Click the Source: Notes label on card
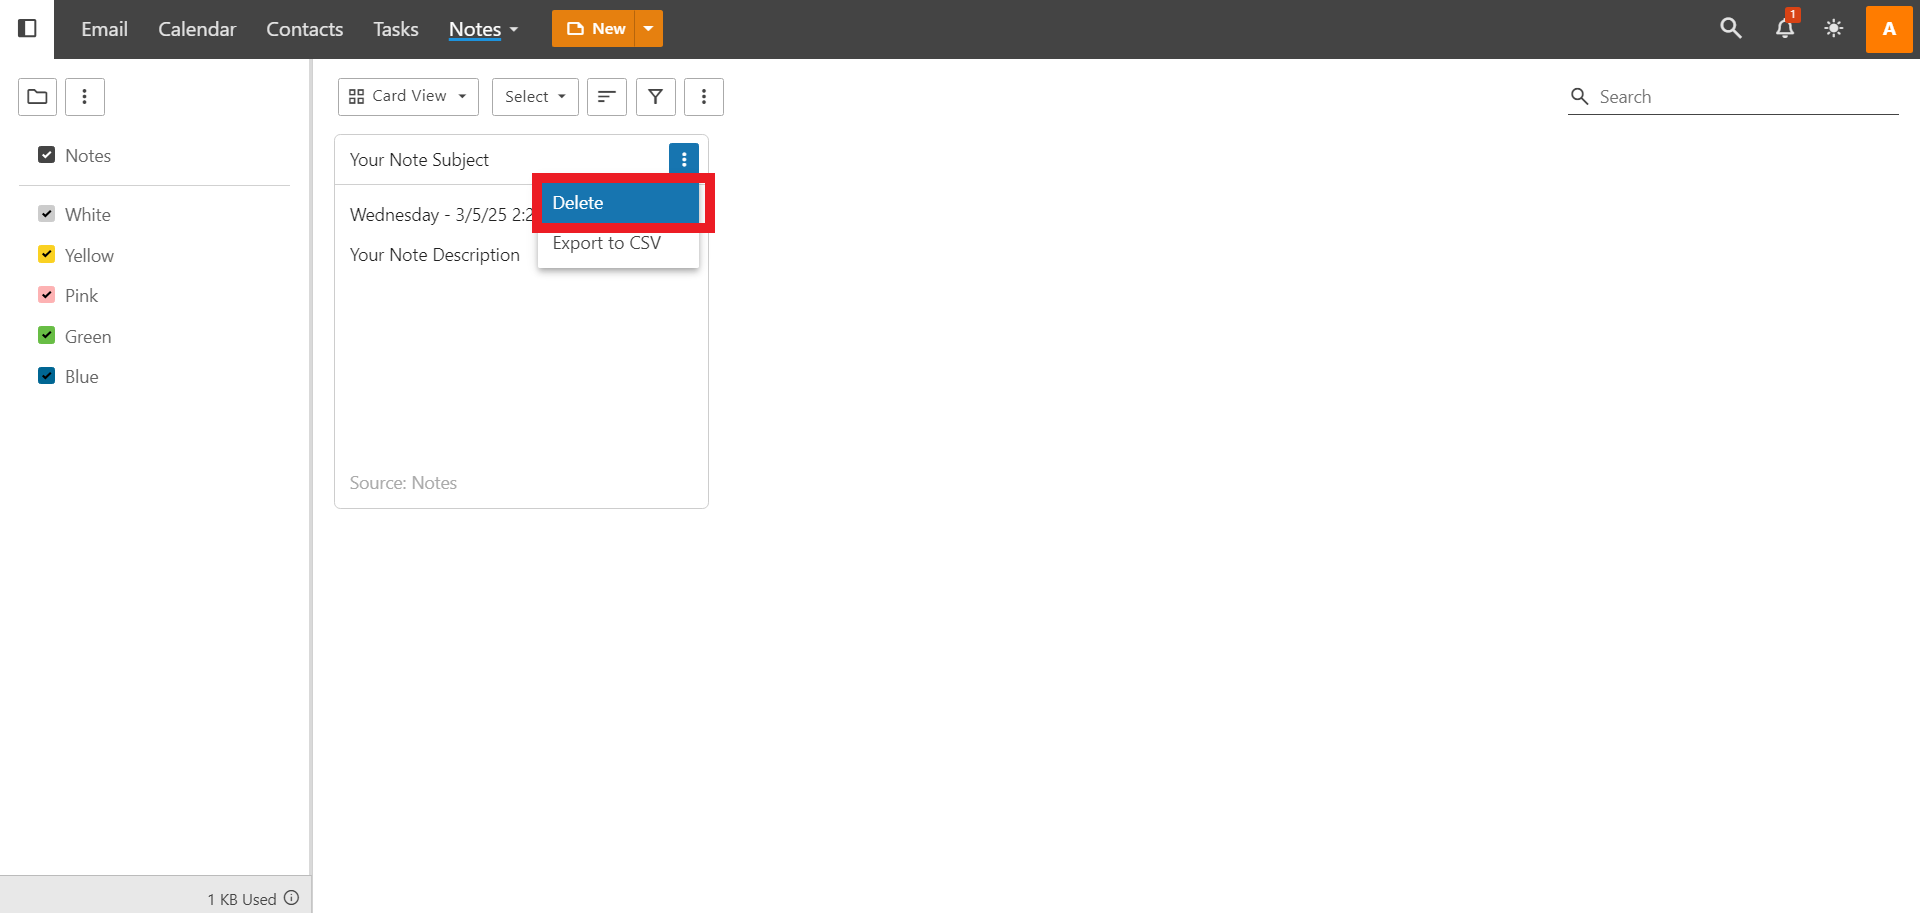Viewport: 1920px width, 913px height. click(x=403, y=483)
